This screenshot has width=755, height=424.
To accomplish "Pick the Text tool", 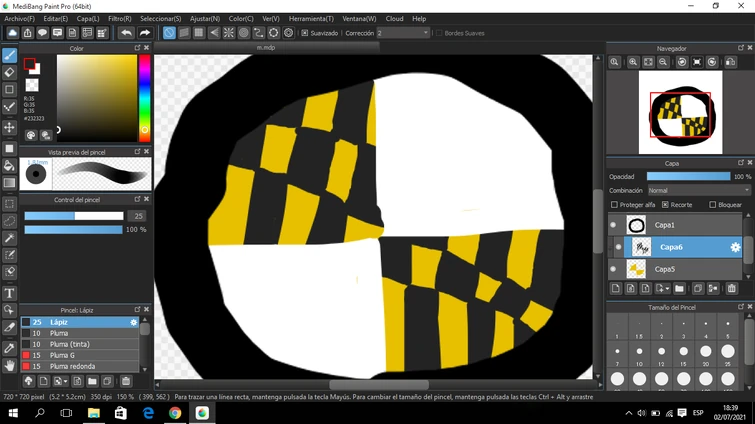I will click(x=10, y=293).
